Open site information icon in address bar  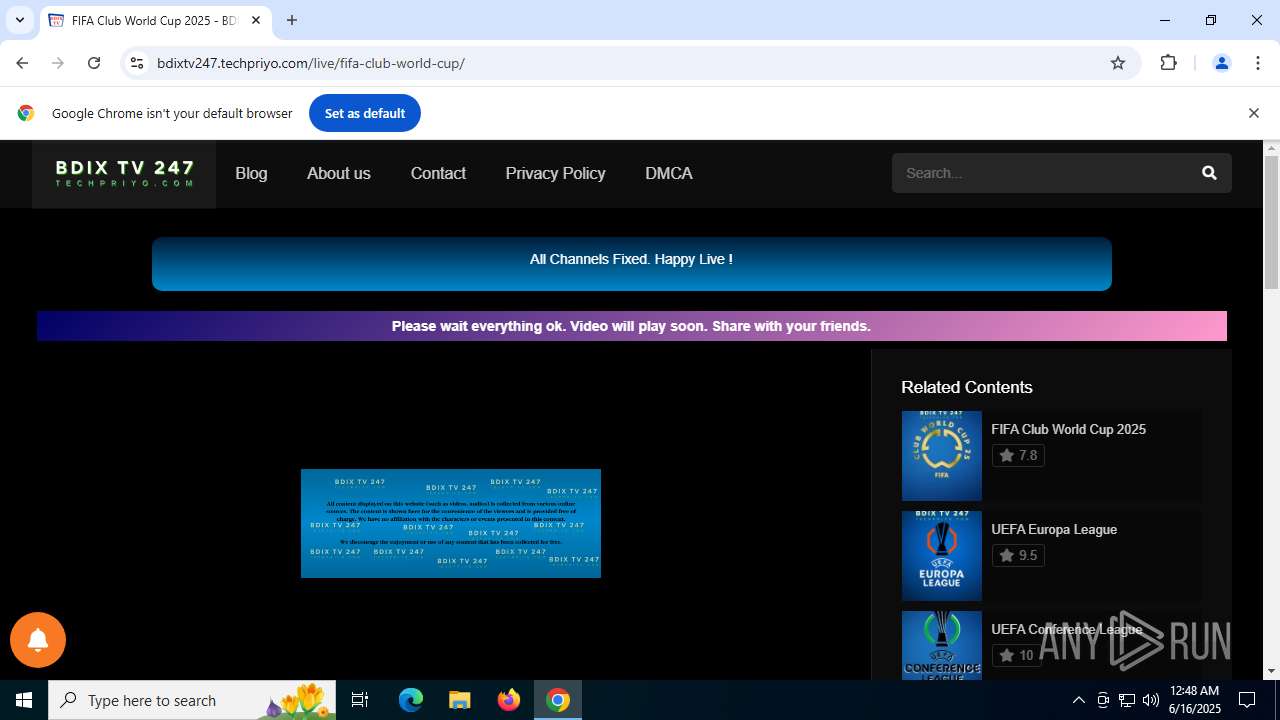(137, 63)
